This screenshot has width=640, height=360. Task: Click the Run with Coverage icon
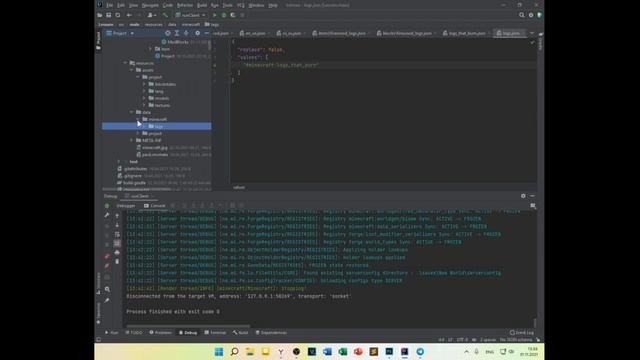(233, 15)
